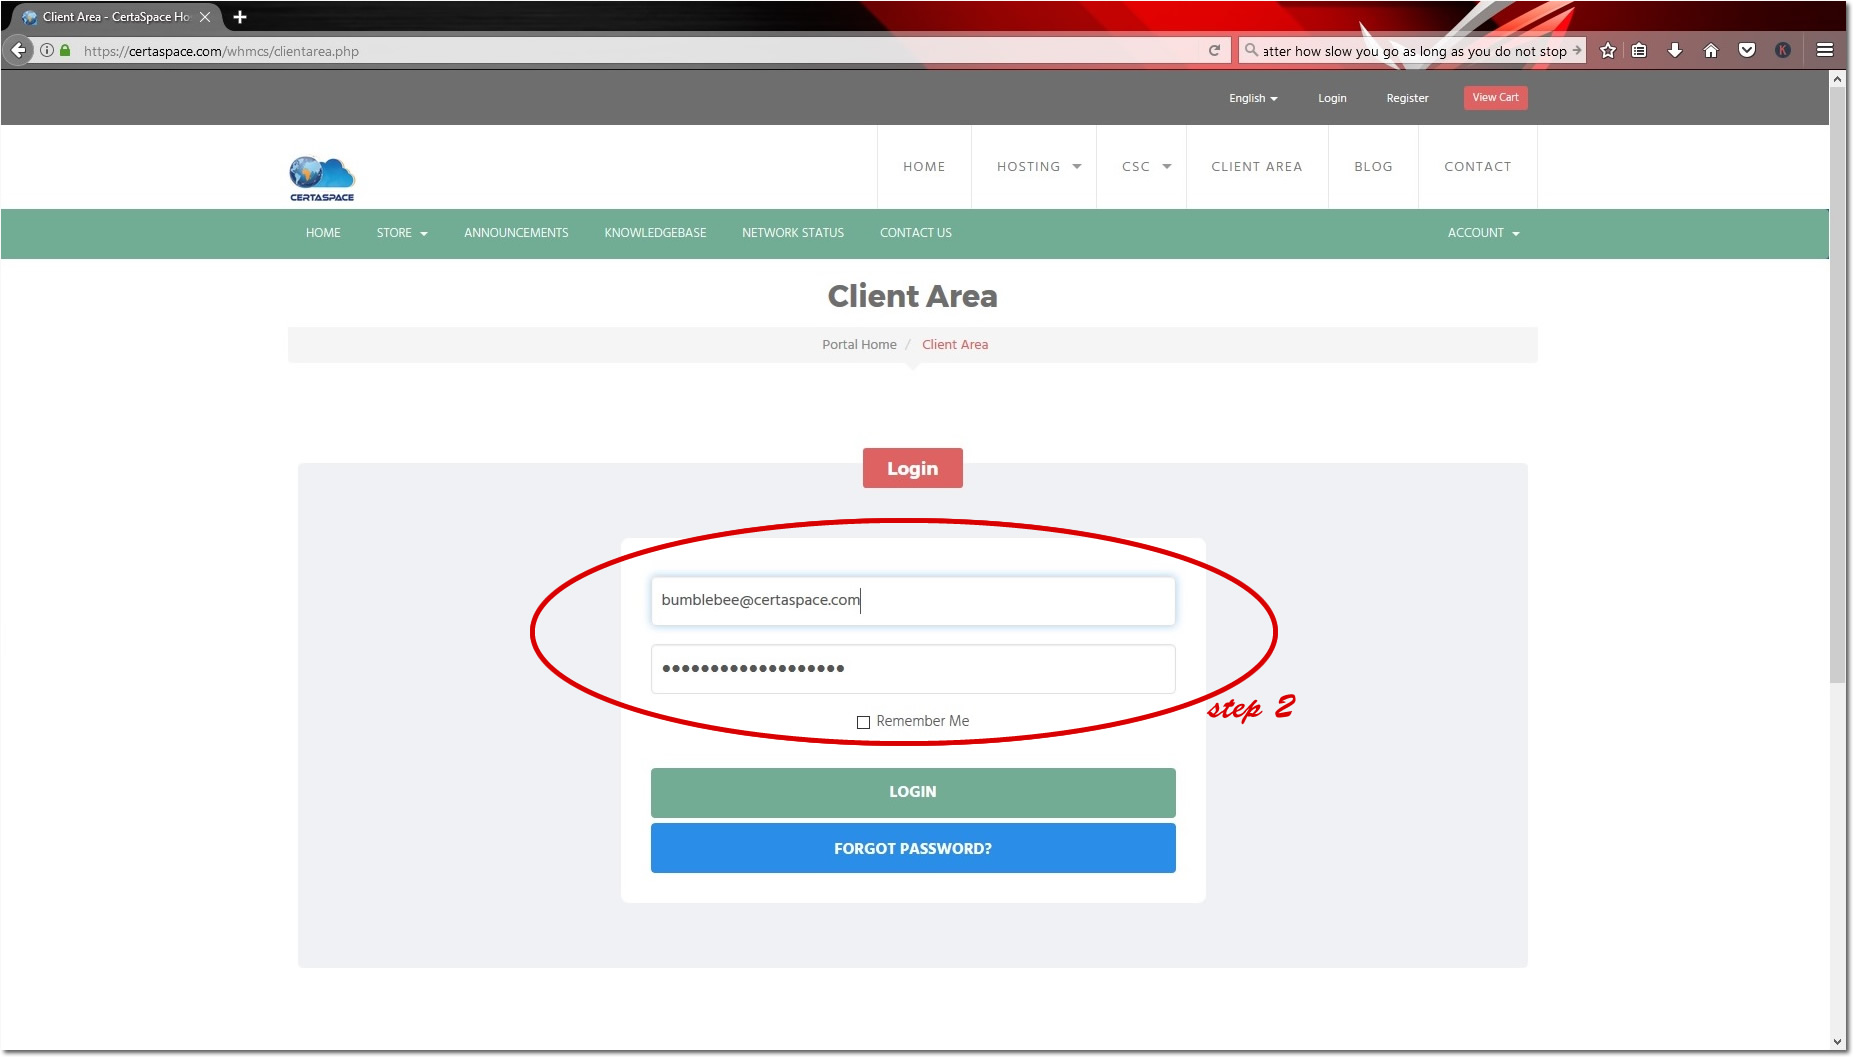Open the site information icon in address bar
Image resolution: width=1853 pixels, height=1057 pixels.
[47, 50]
